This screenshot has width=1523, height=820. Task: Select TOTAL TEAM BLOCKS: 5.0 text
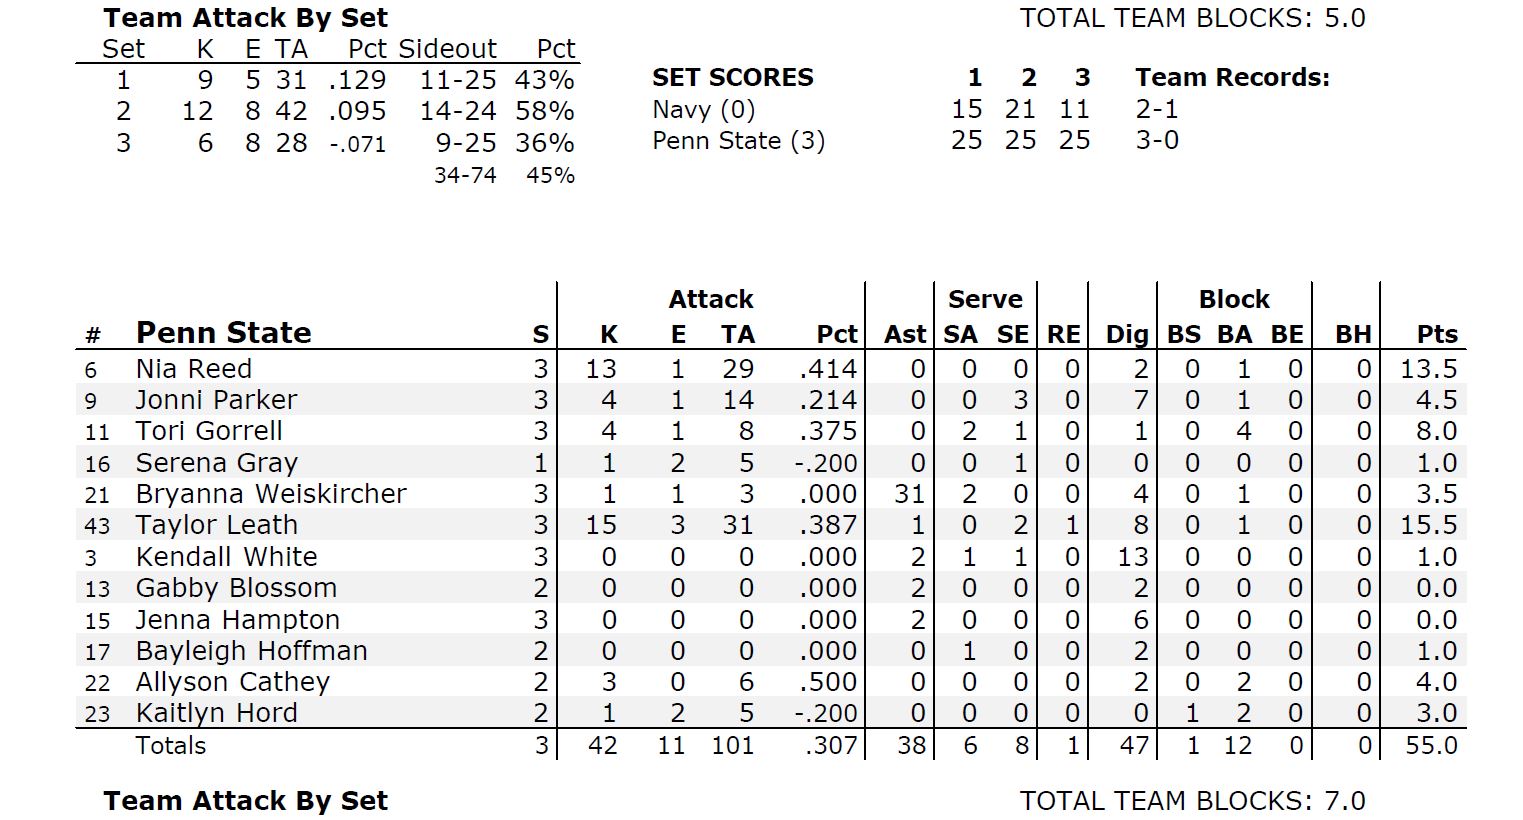[x=1192, y=18]
